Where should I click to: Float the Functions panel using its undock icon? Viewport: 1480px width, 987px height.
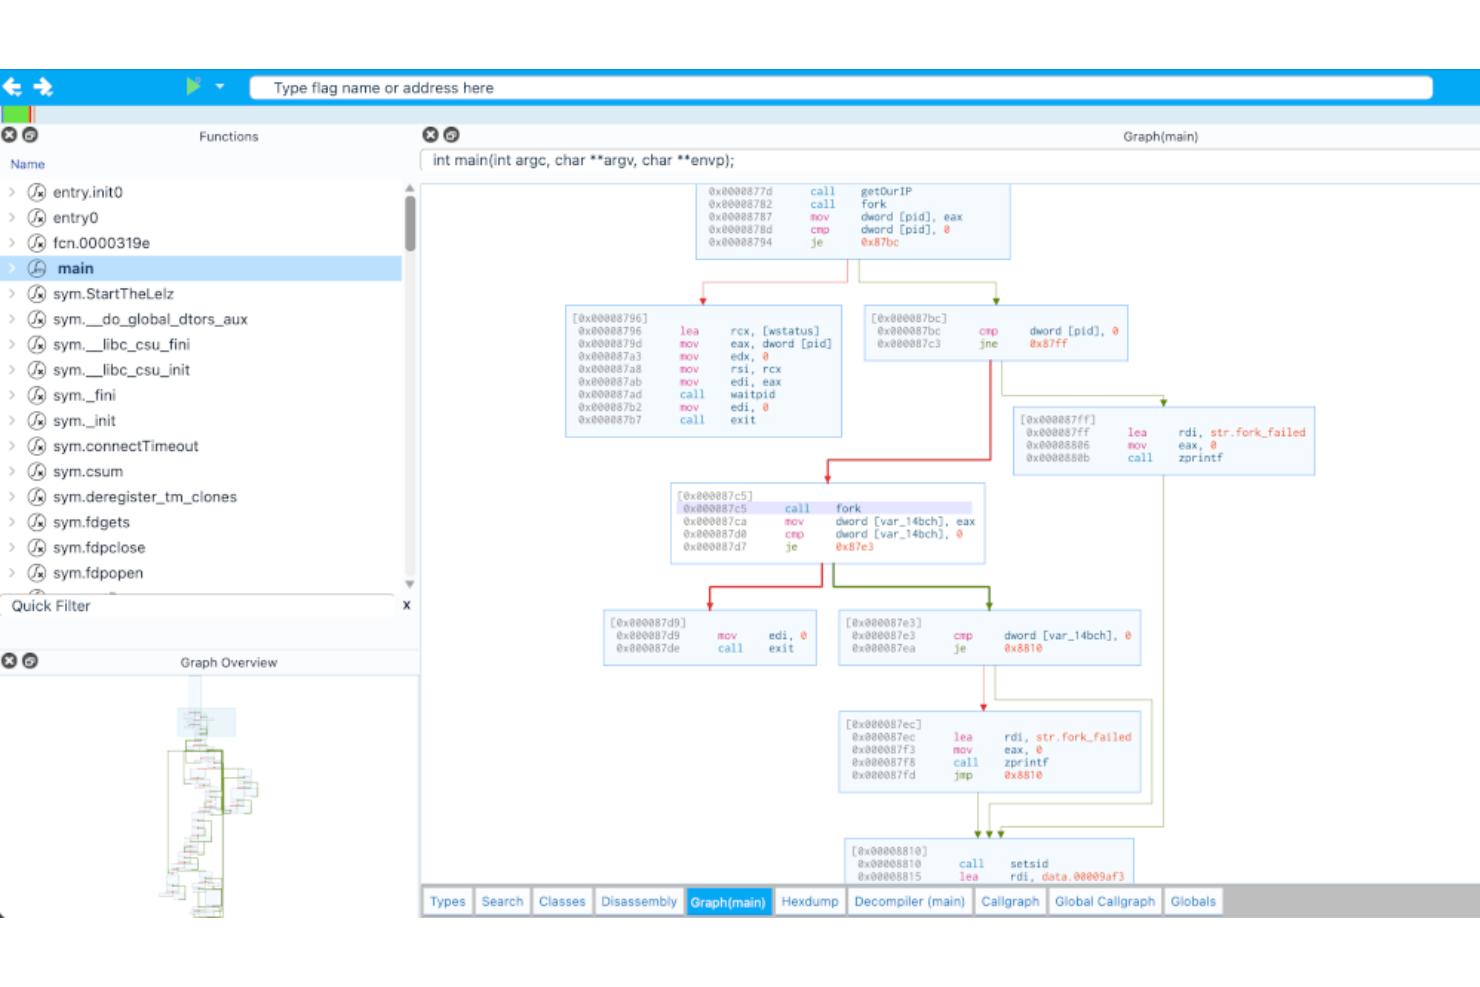tap(30, 135)
